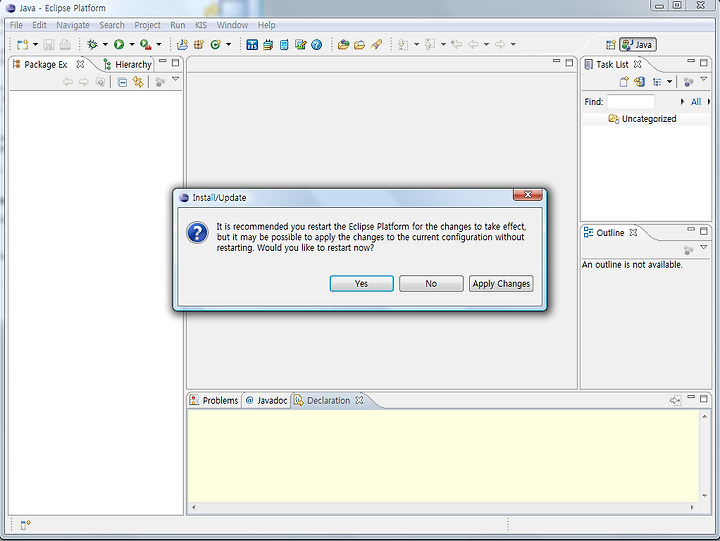Open the Project menu
Screen dimensions: 720x541
click(x=147, y=25)
